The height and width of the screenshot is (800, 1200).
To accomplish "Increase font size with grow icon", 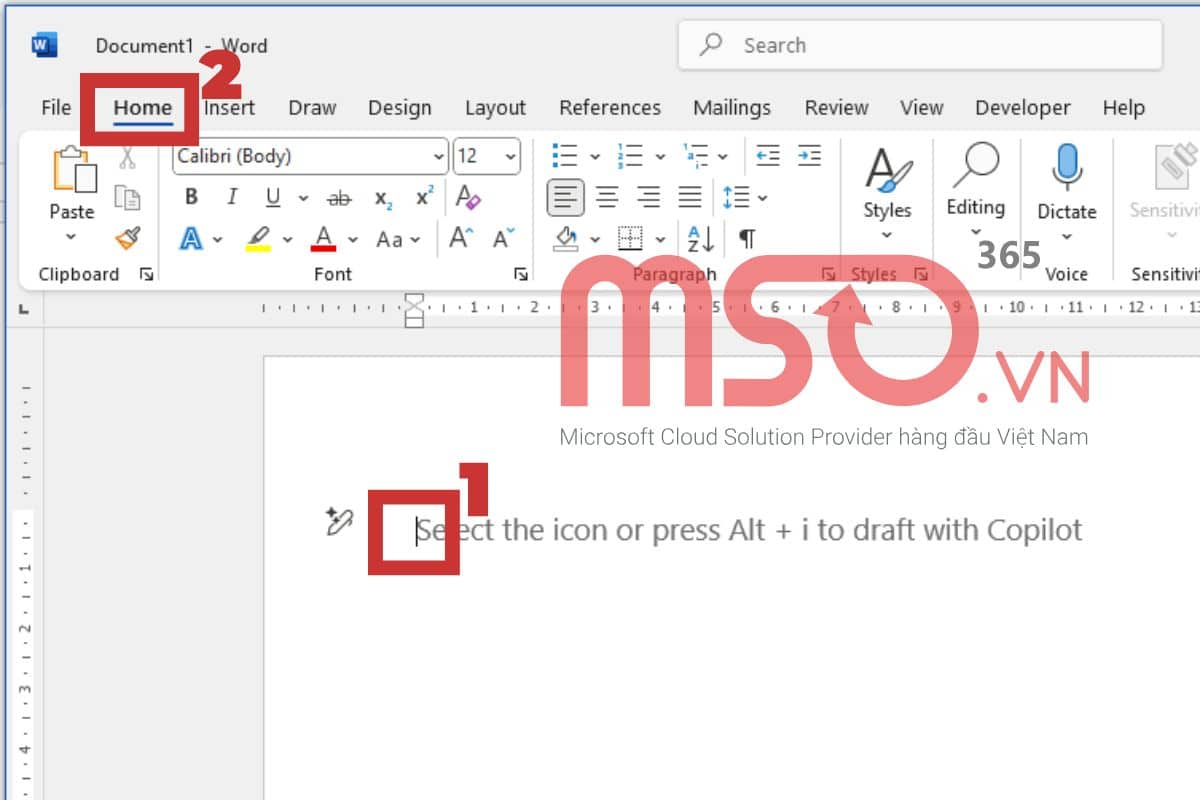I will click(460, 238).
